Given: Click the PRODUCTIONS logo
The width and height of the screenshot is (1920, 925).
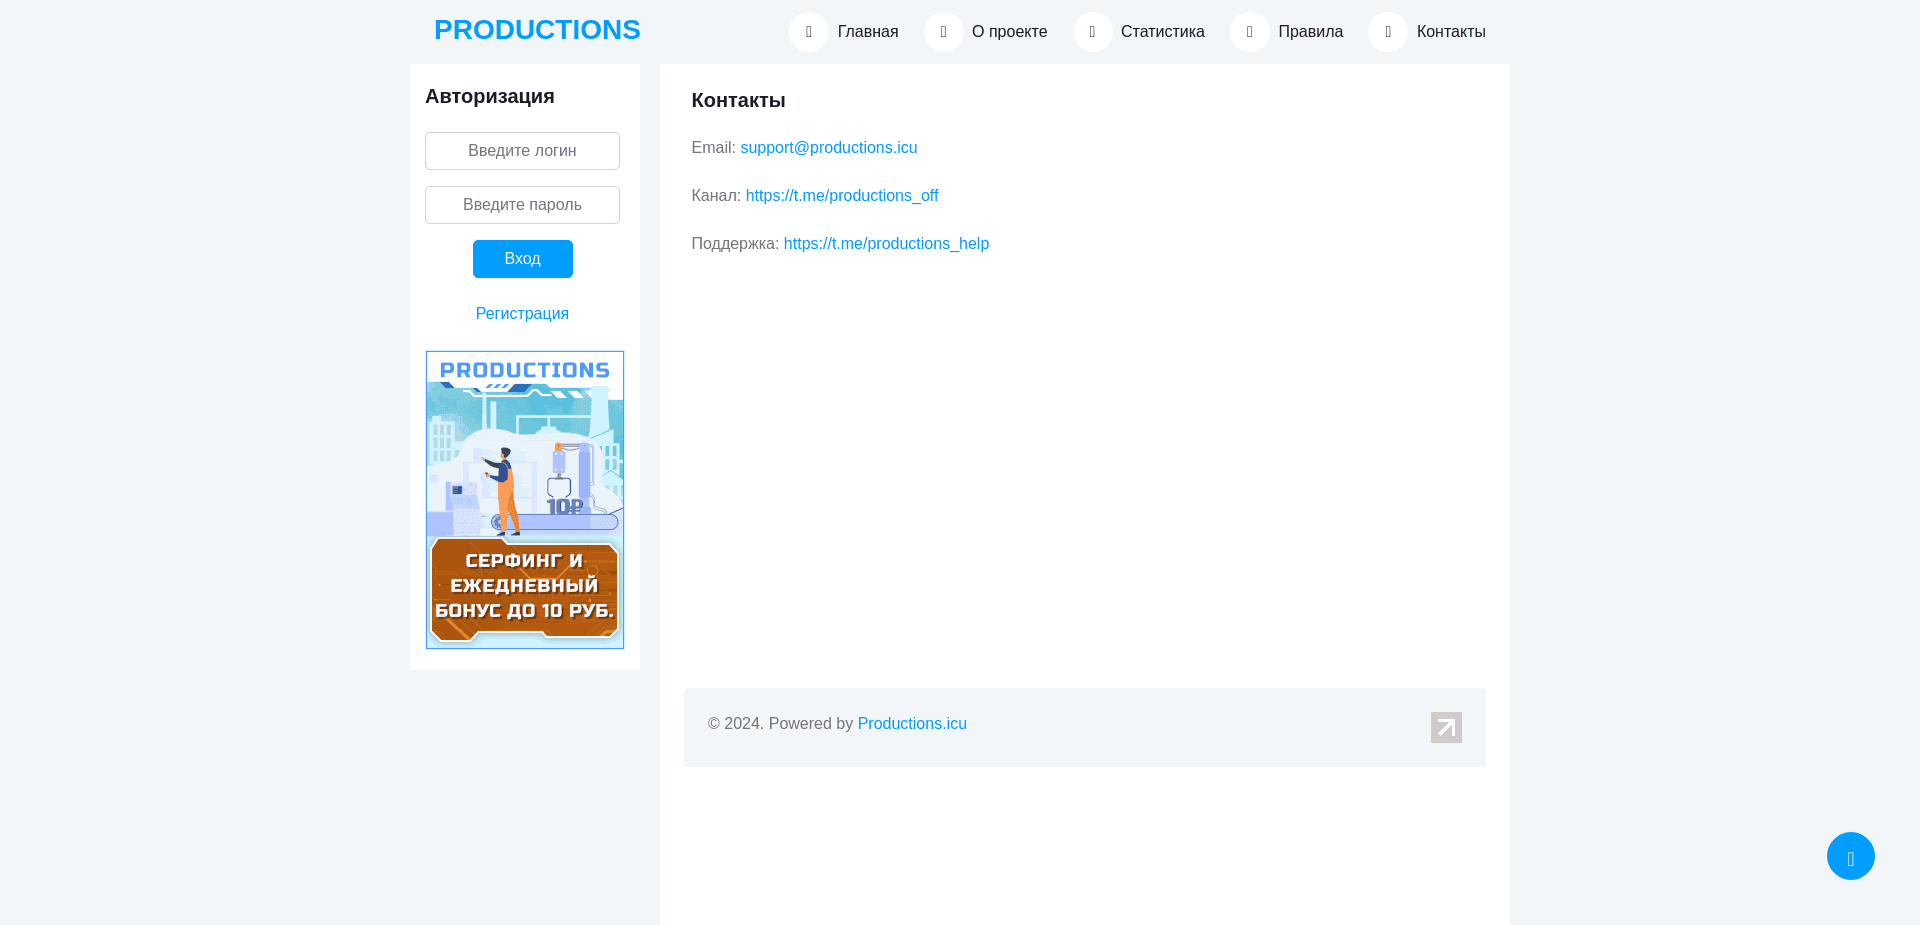Looking at the screenshot, I should 537,30.
